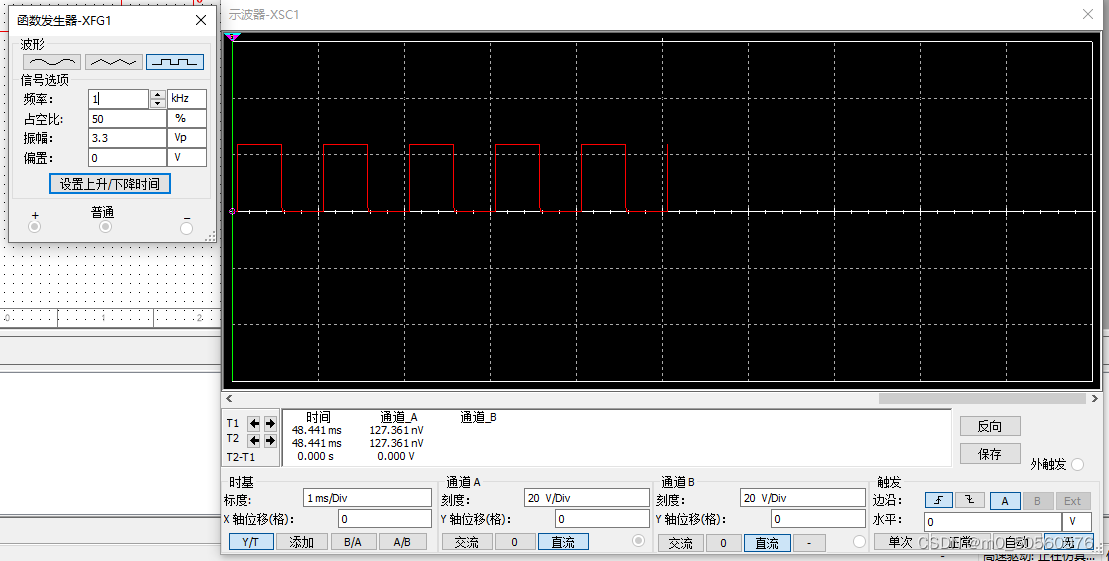Screen dimensions: 1109x561
Task: Select the sine waveform in function generator
Action: (52, 62)
